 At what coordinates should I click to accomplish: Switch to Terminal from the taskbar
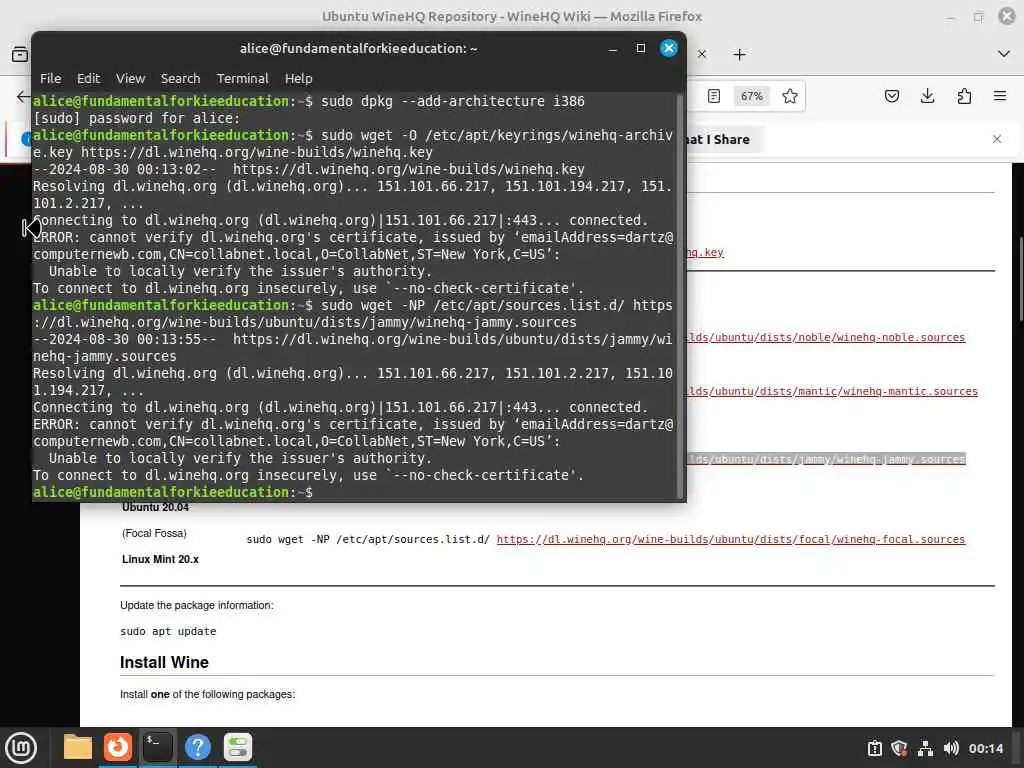(x=157, y=747)
